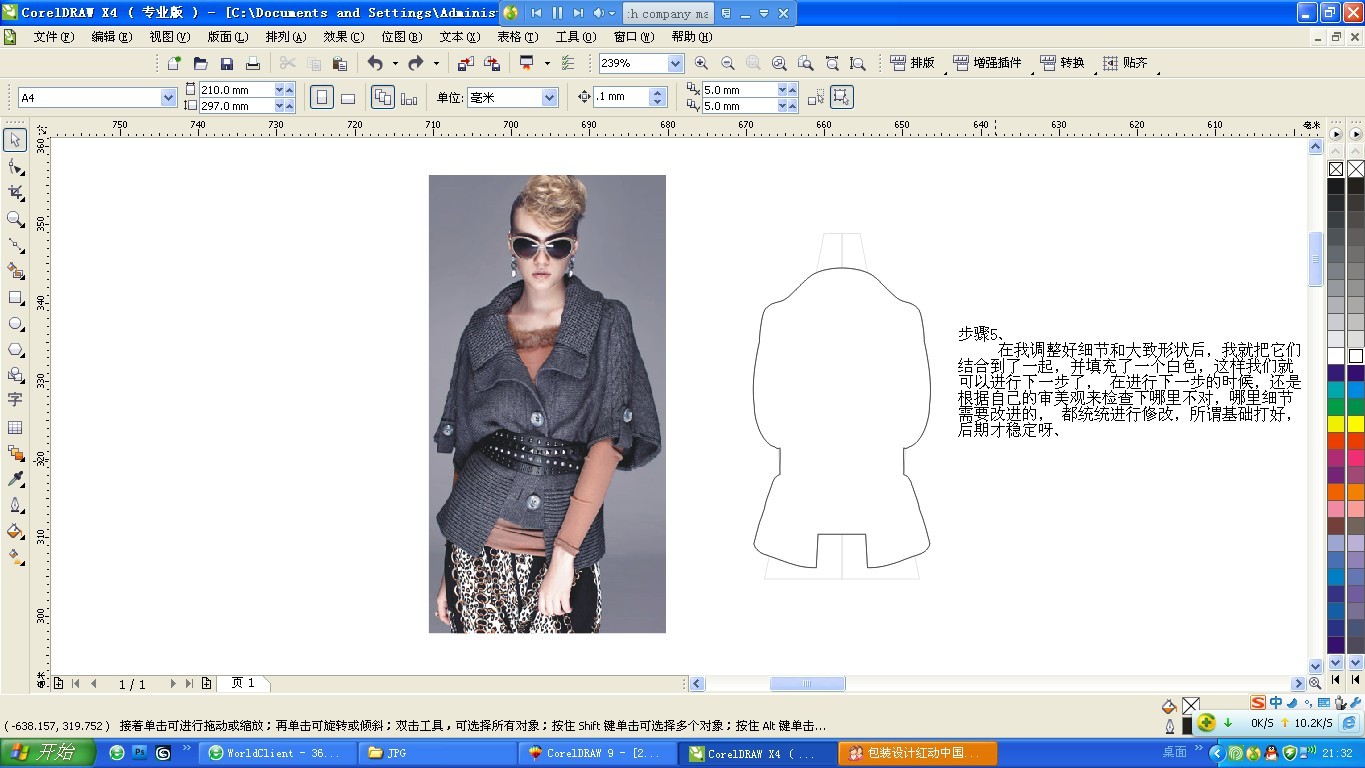Open the 297.0 mm height dropdown
This screenshot has height=768, width=1365.
click(278, 105)
